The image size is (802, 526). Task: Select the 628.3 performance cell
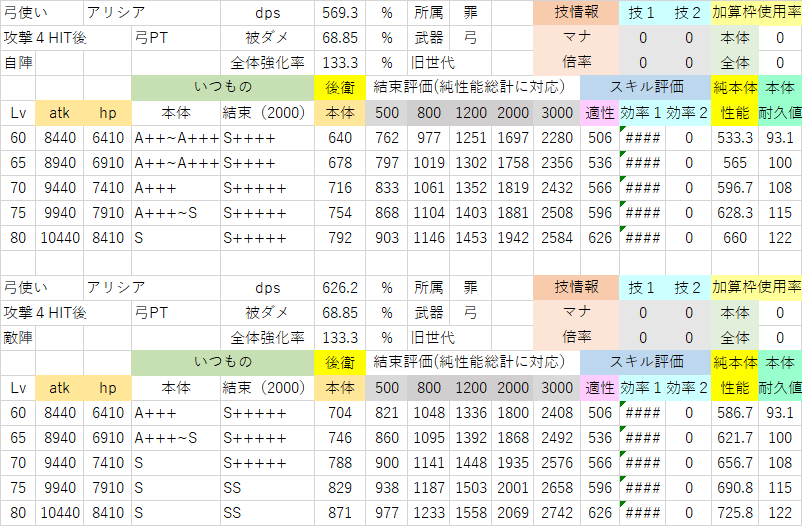click(734, 213)
